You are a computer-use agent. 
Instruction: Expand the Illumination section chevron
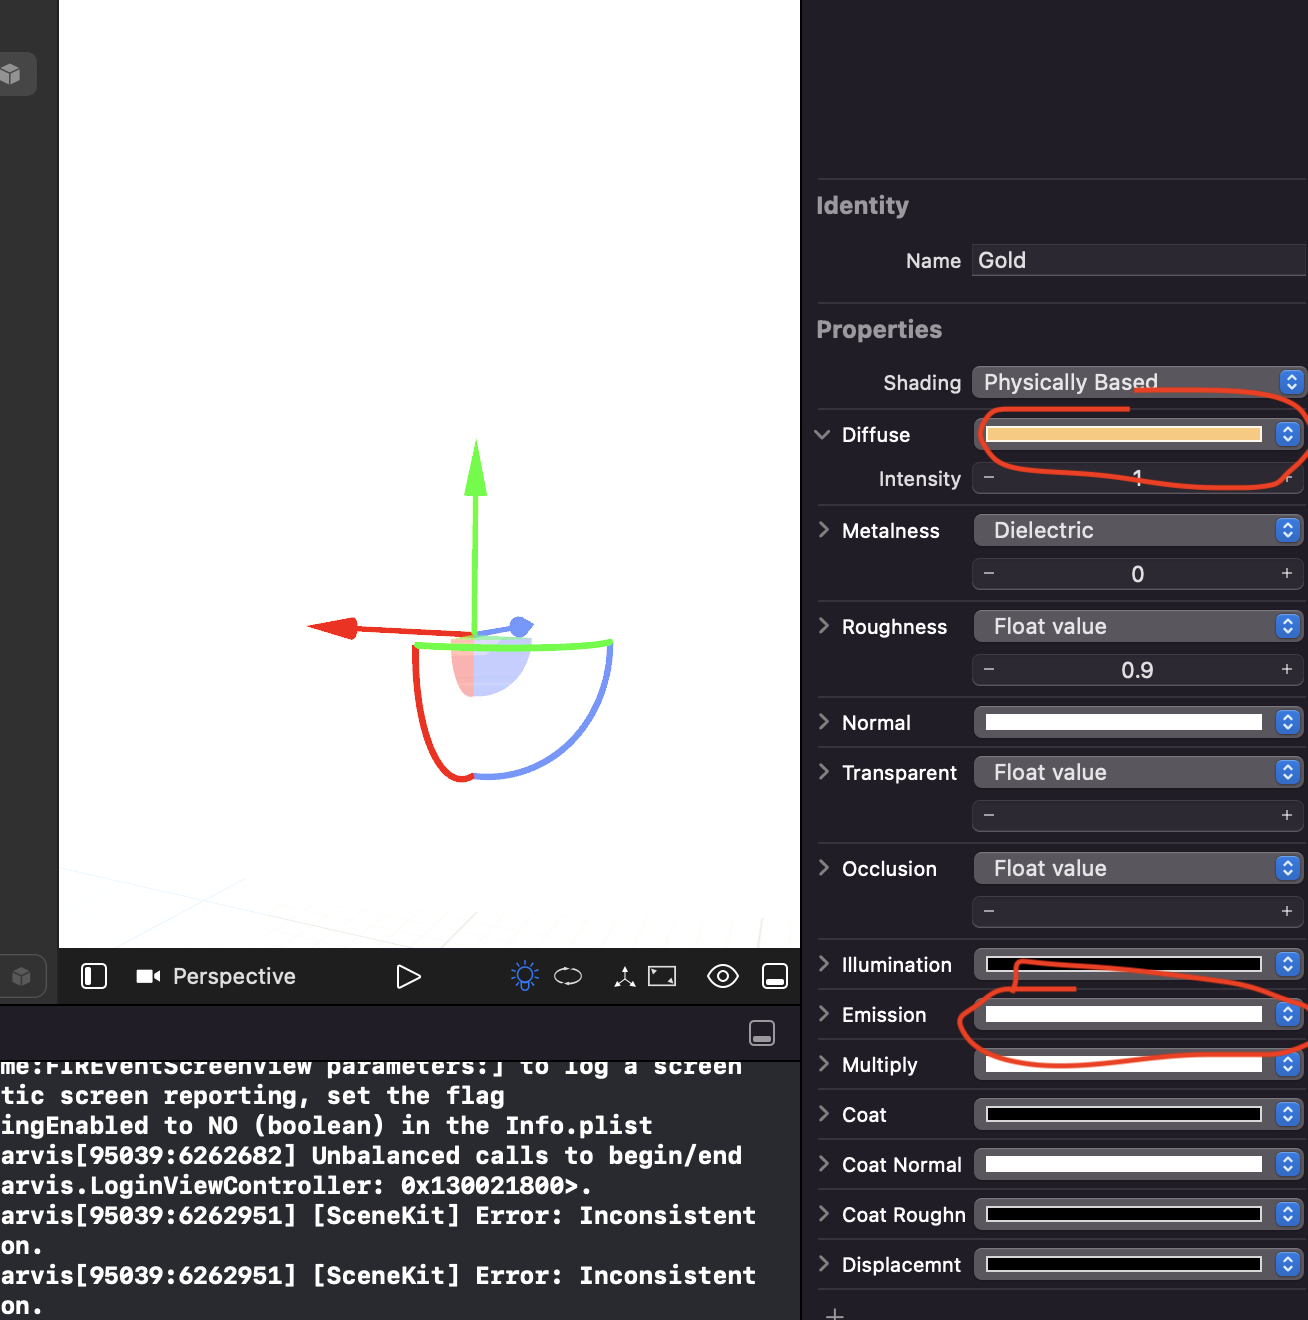coord(824,964)
